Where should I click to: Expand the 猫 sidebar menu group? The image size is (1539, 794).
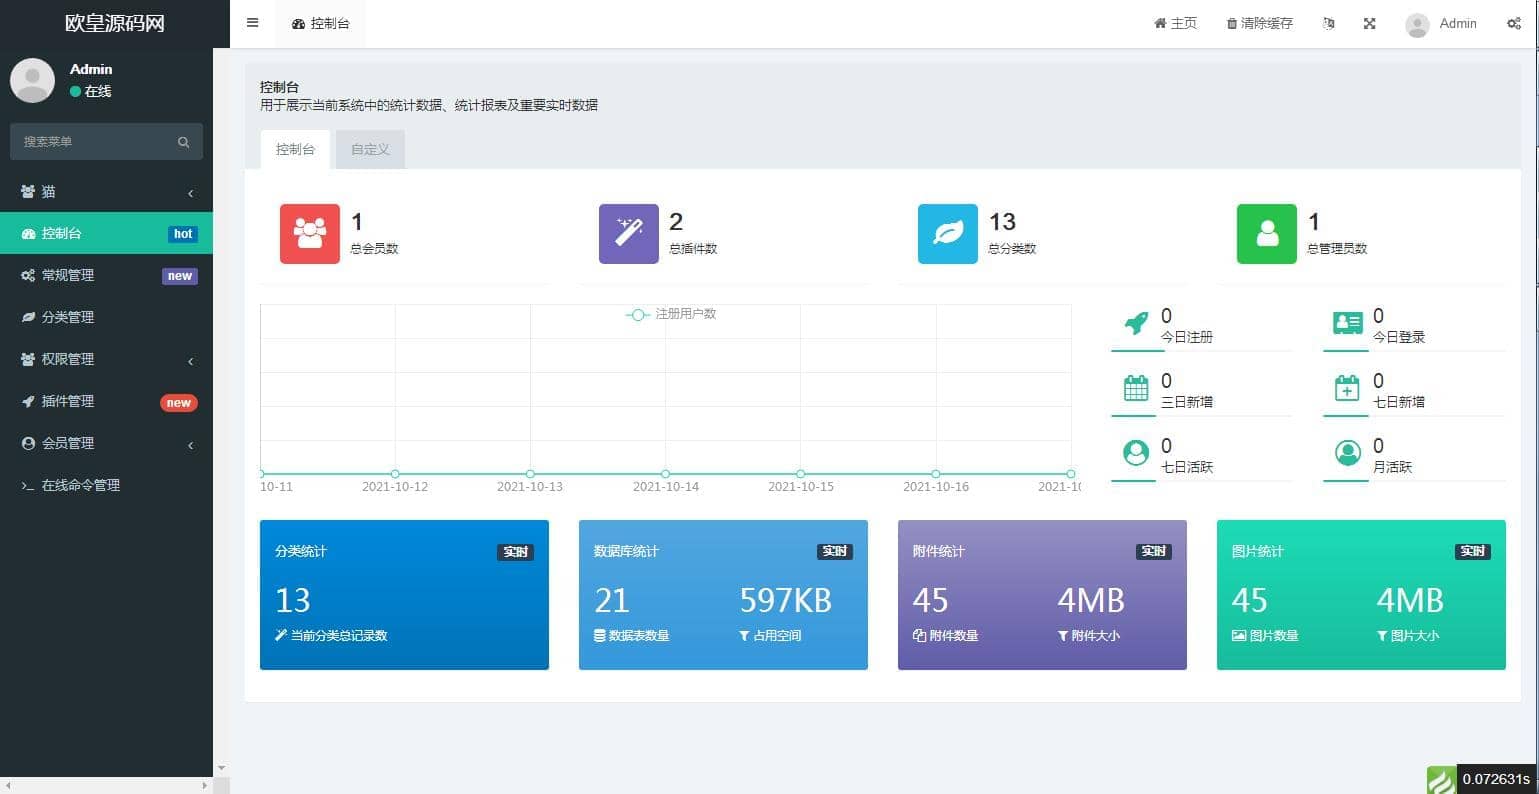(106, 192)
